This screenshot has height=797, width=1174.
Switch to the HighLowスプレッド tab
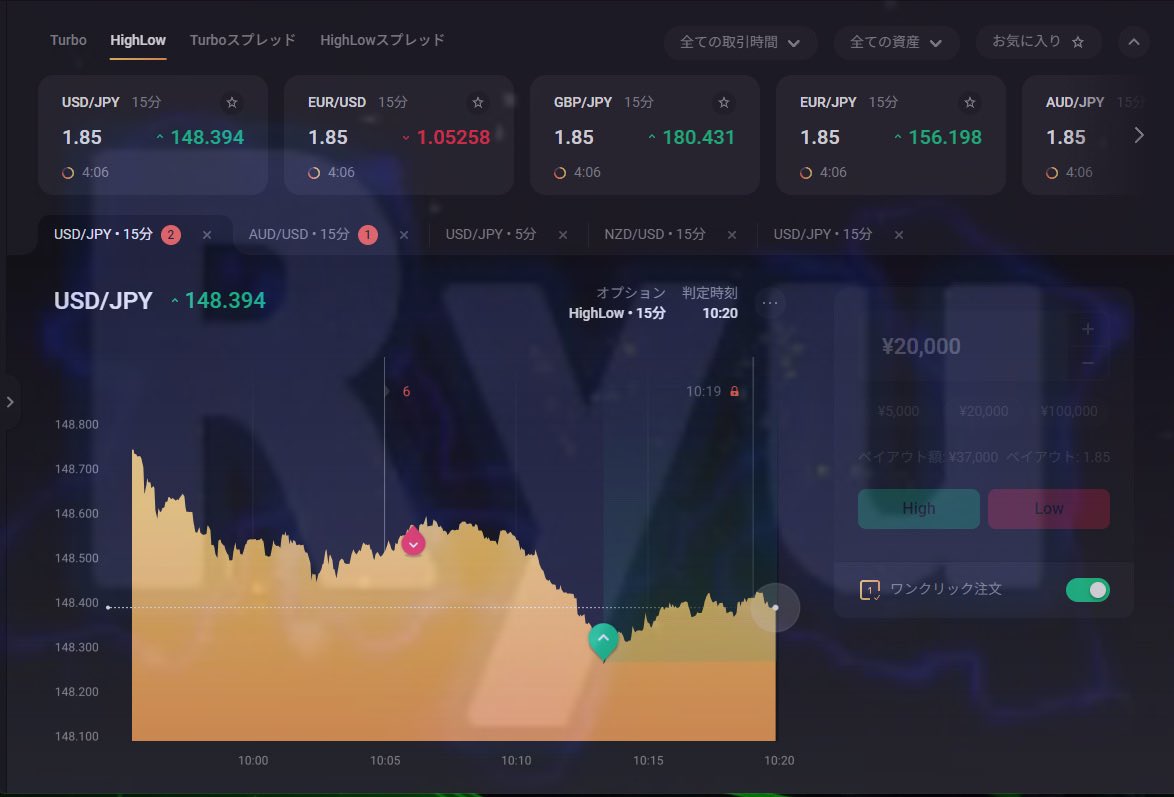383,40
